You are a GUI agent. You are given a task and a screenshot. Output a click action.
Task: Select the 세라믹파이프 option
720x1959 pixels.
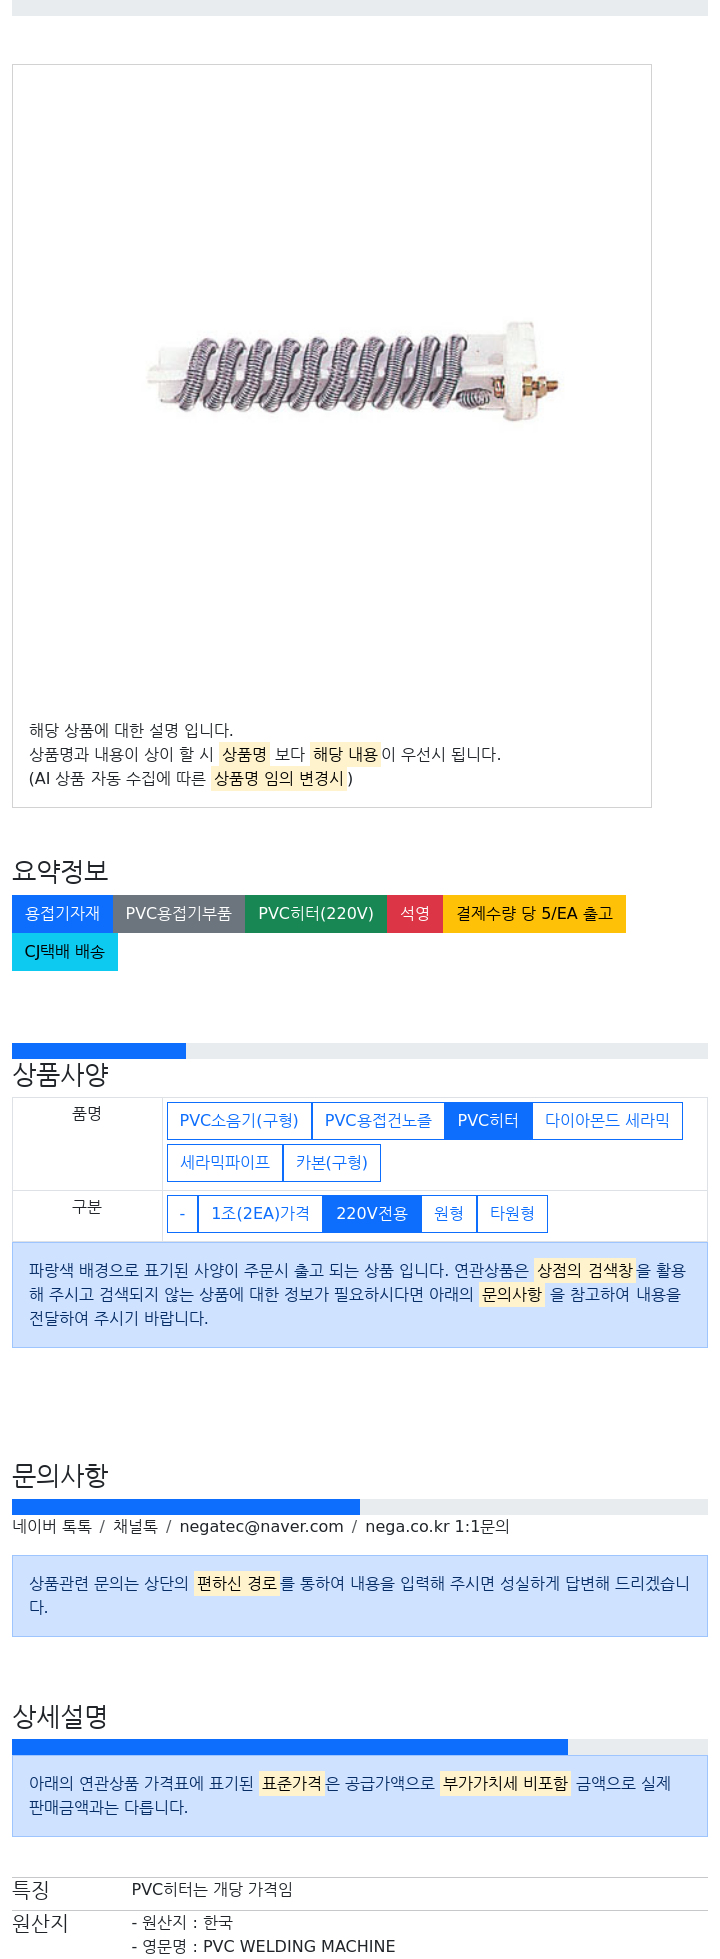coord(225,1163)
